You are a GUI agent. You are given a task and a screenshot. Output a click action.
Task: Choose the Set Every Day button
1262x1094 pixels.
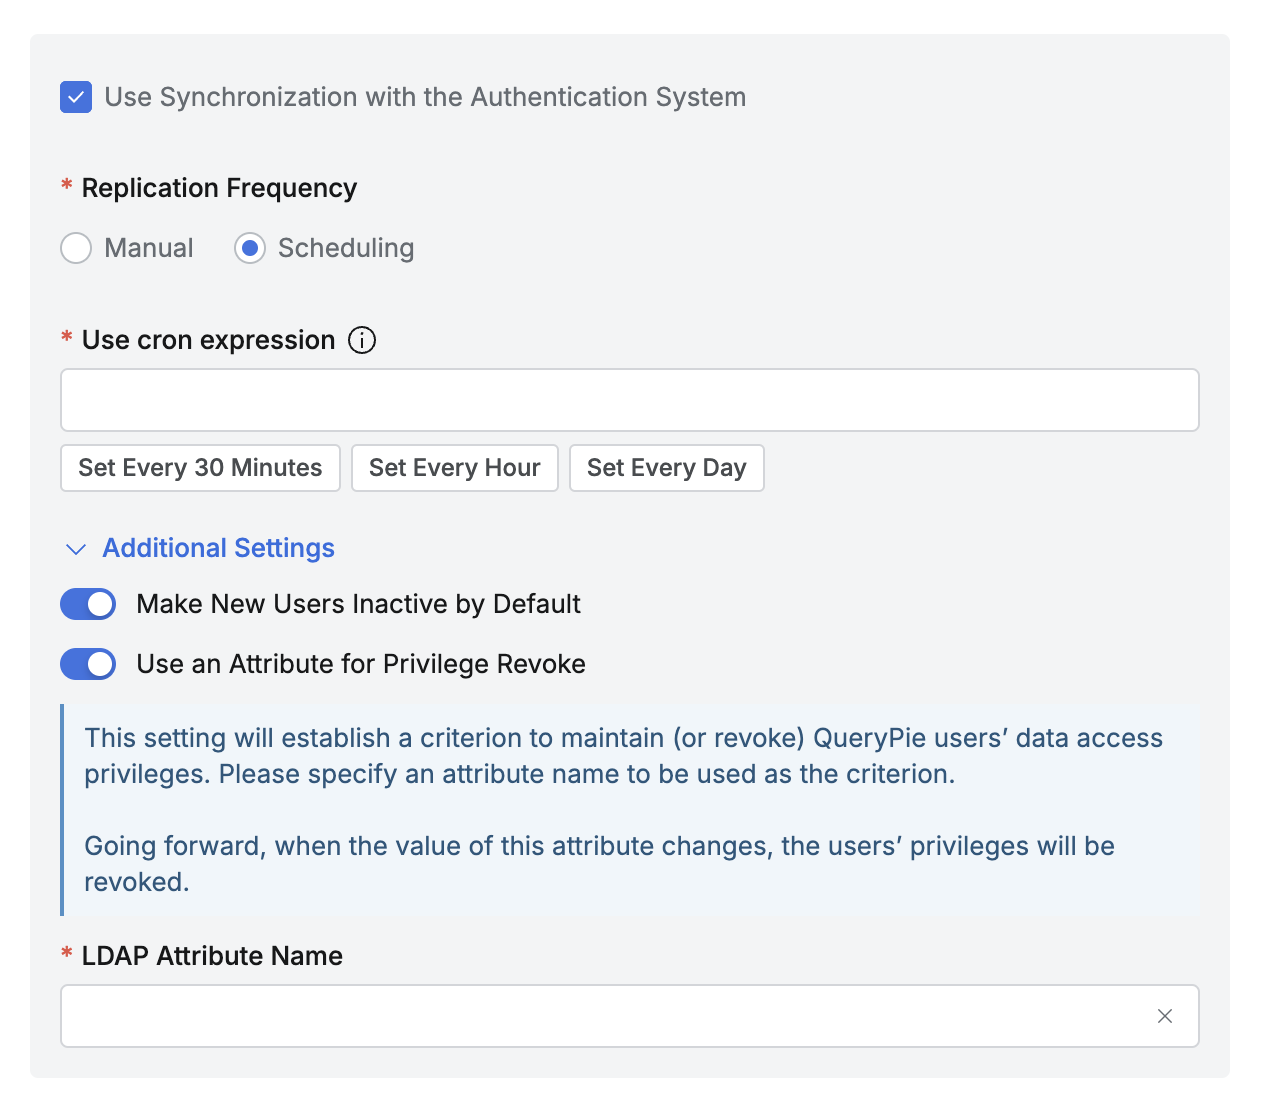pos(666,468)
